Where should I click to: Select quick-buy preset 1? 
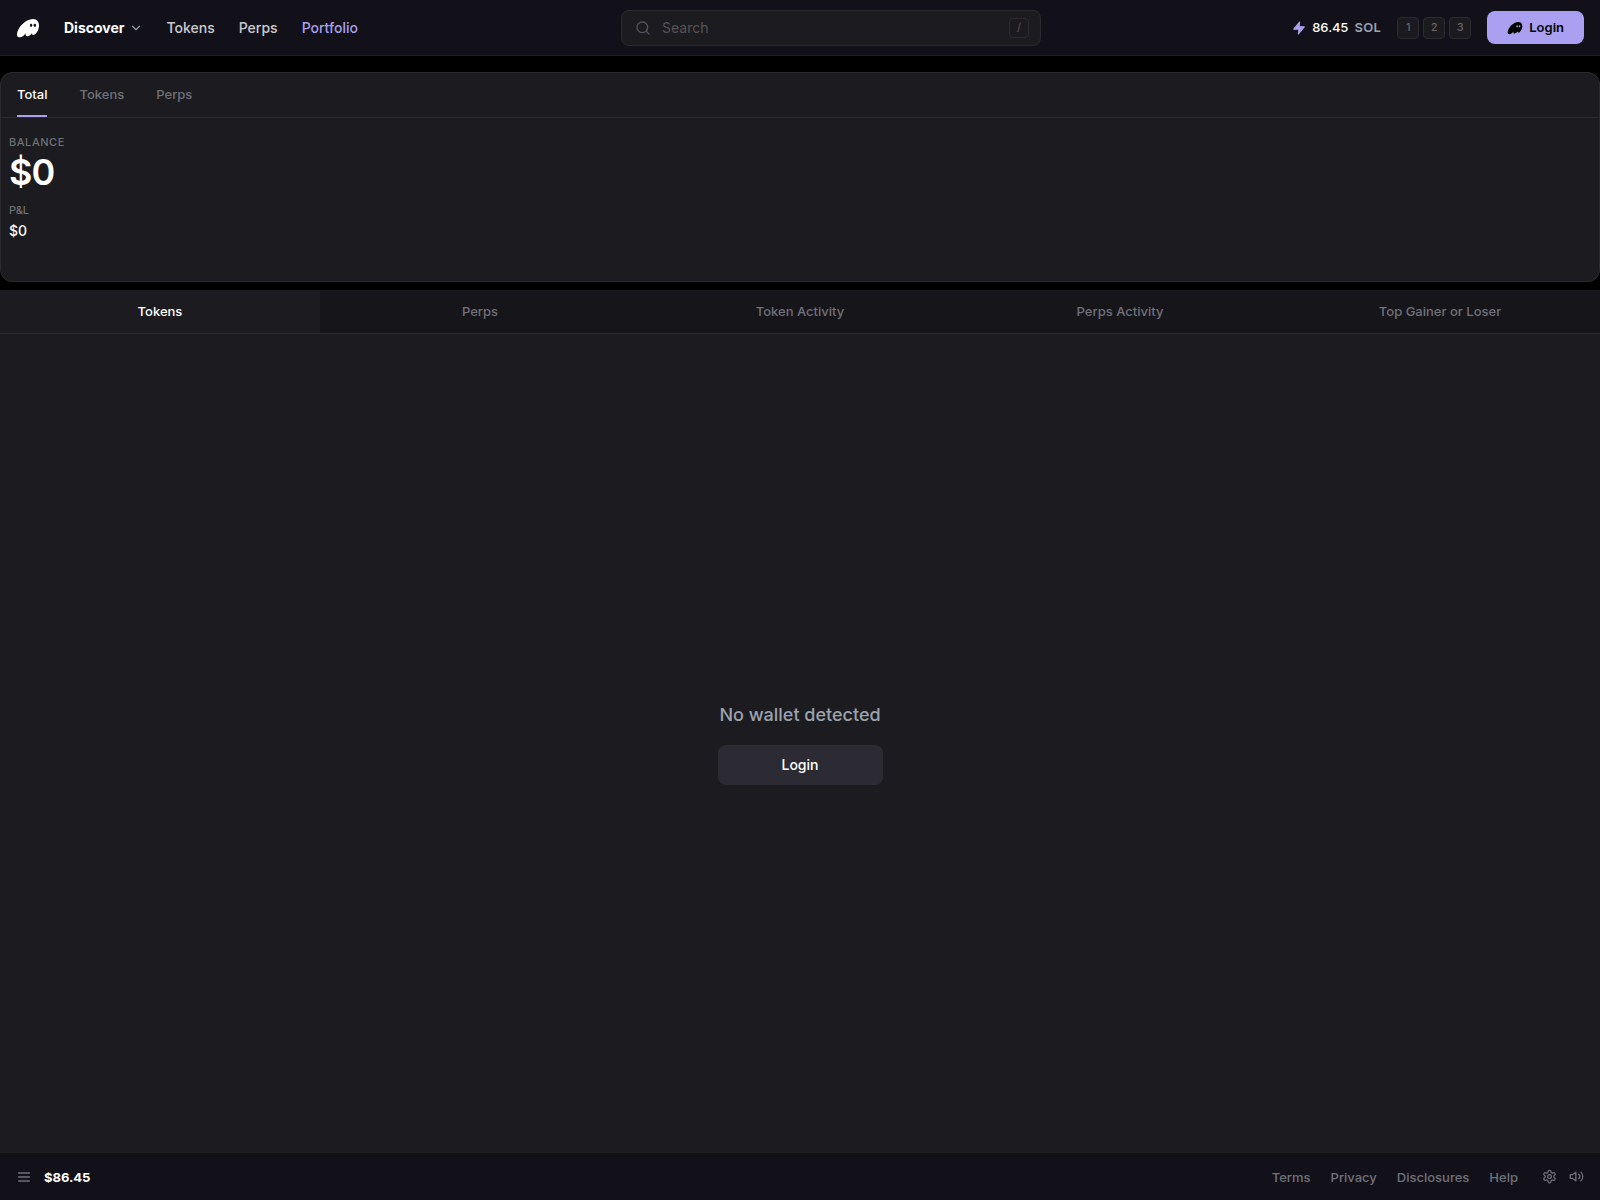tap(1408, 28)
